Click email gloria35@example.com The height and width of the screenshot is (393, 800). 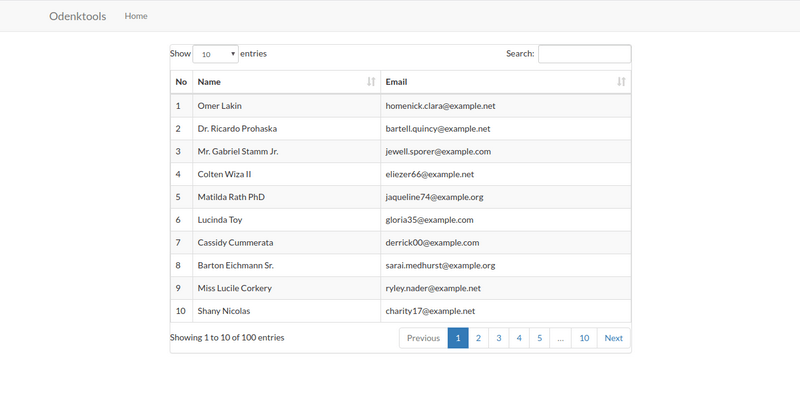[430, 220]
